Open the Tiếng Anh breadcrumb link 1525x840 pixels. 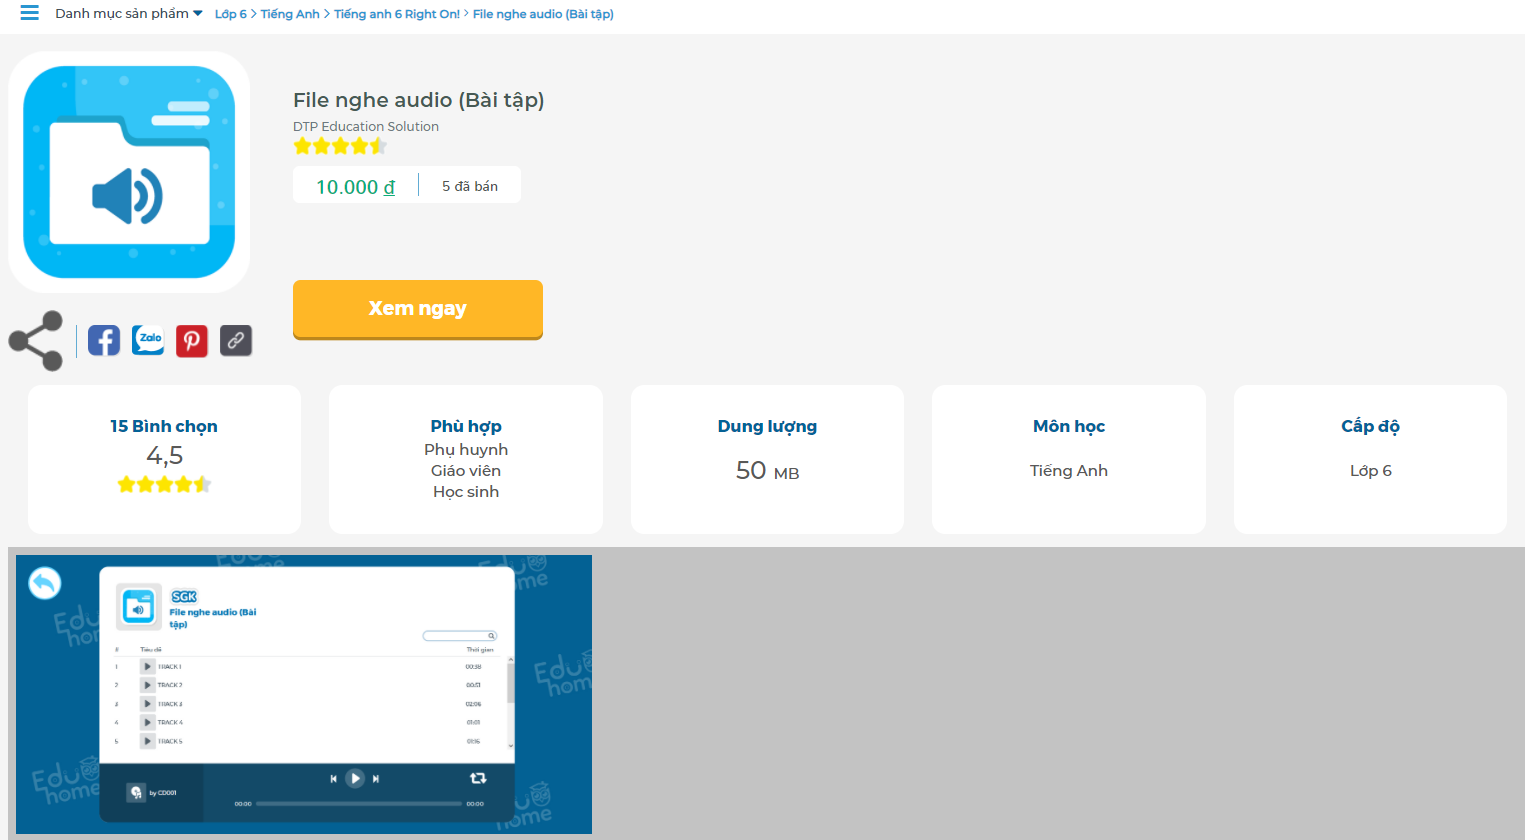tap(290, 14)
